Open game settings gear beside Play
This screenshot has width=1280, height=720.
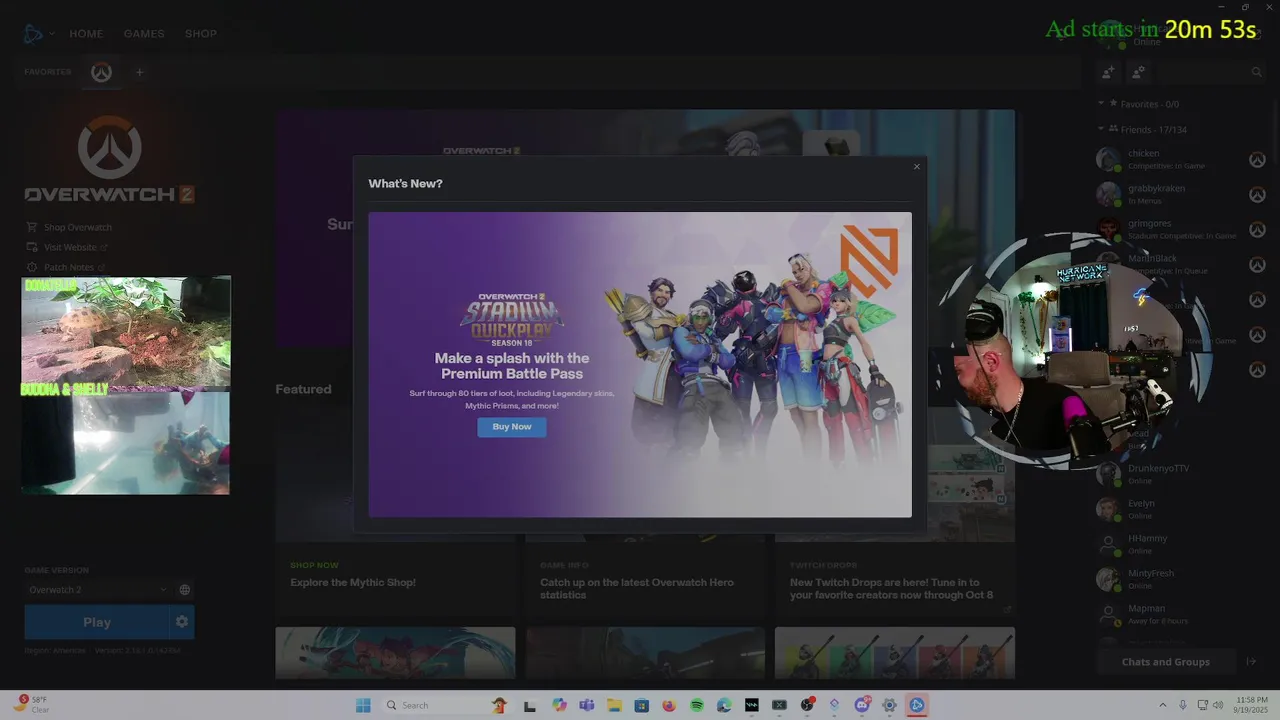182,622
